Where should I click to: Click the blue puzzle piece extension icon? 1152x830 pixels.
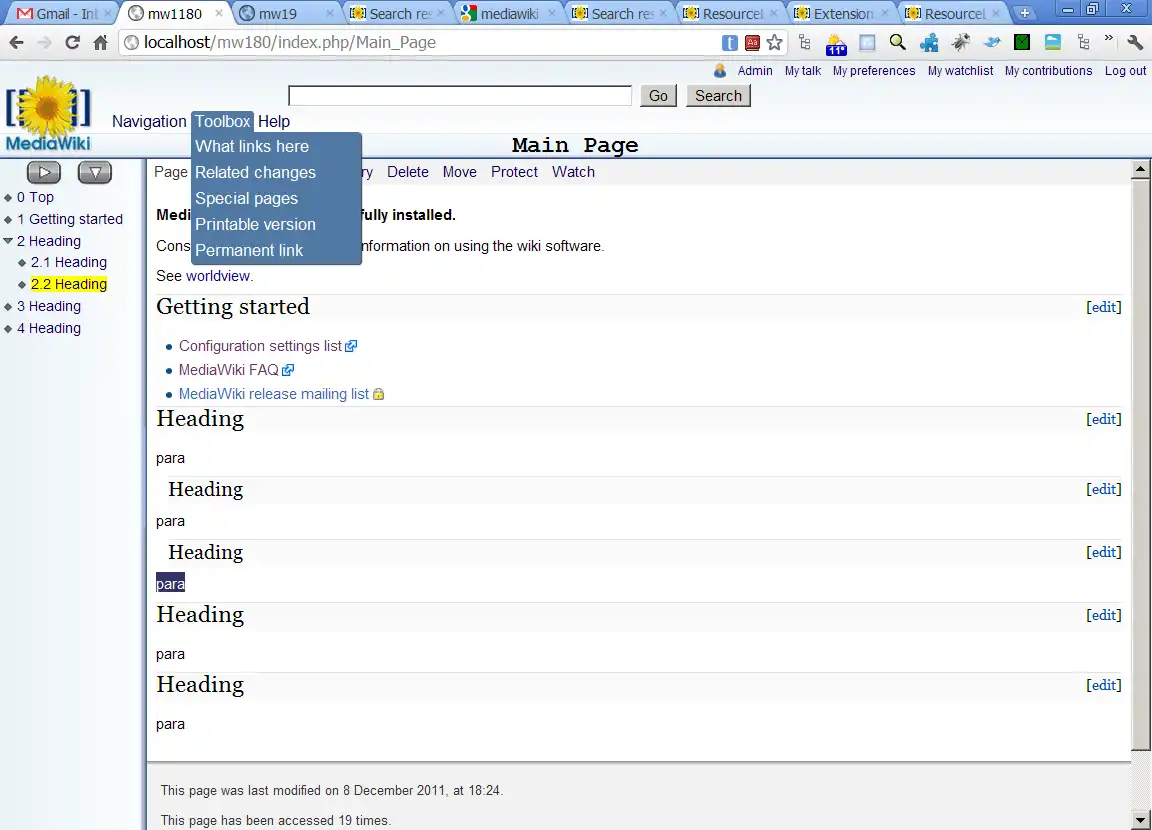pyautogui.click(x=929, y=43)
